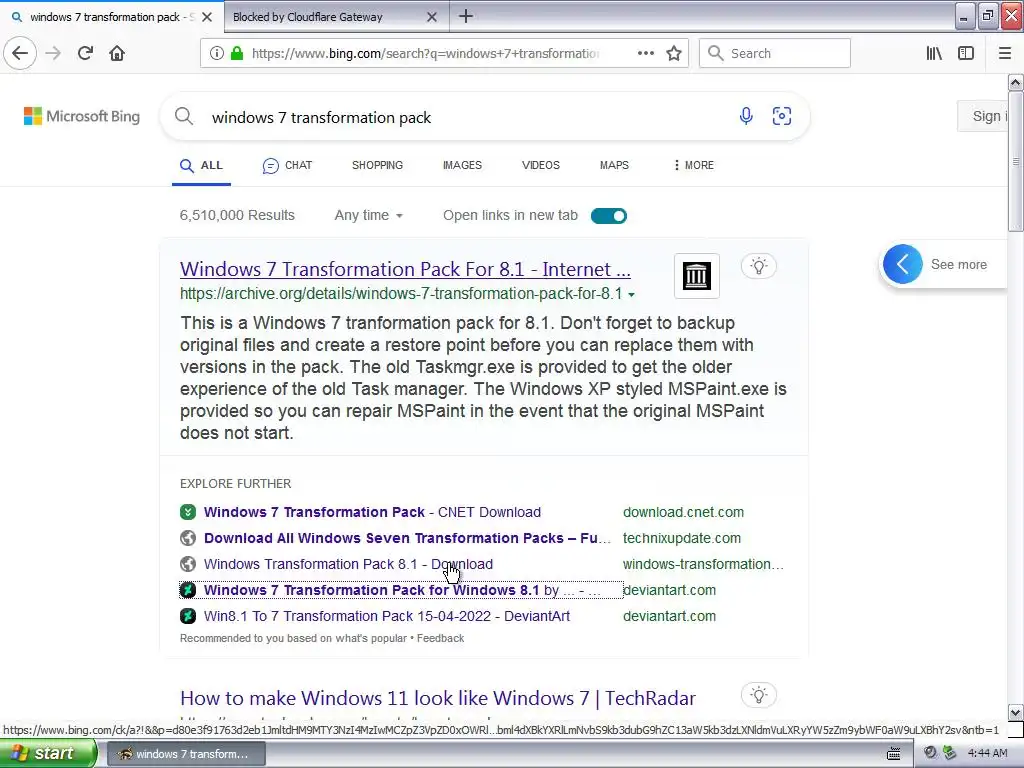Click the tray icon beside the clock
Screen dimensions: 1024x768
click(950, 753)
